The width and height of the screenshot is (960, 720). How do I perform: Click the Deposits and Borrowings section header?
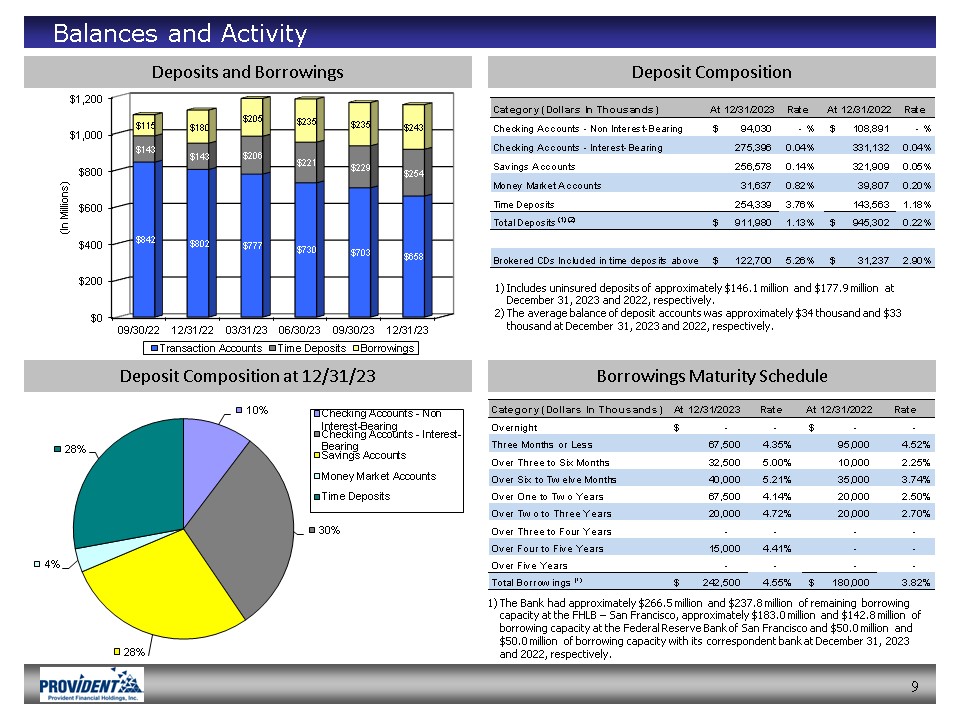247,72
